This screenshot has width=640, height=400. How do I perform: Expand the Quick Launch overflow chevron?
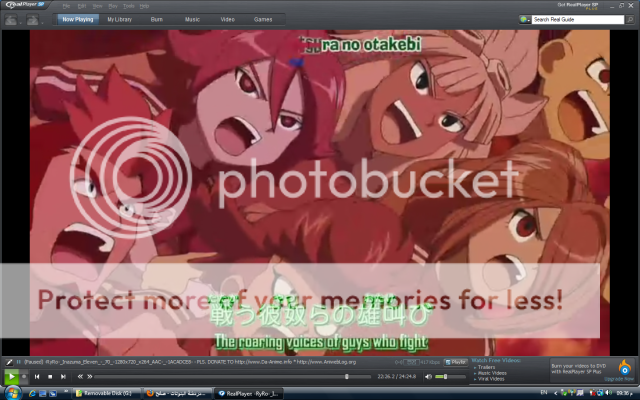coord(66,391)
